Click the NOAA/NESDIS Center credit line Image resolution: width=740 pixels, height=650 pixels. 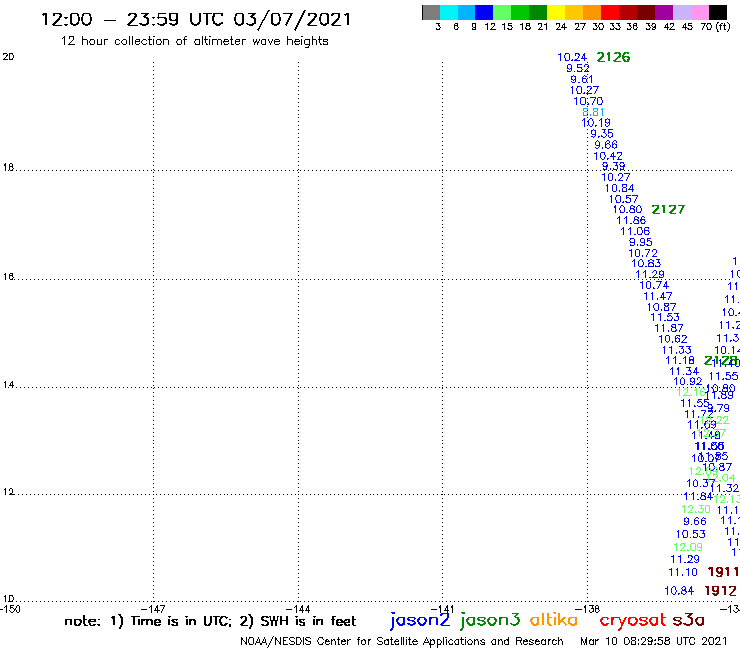click(402, 642)
